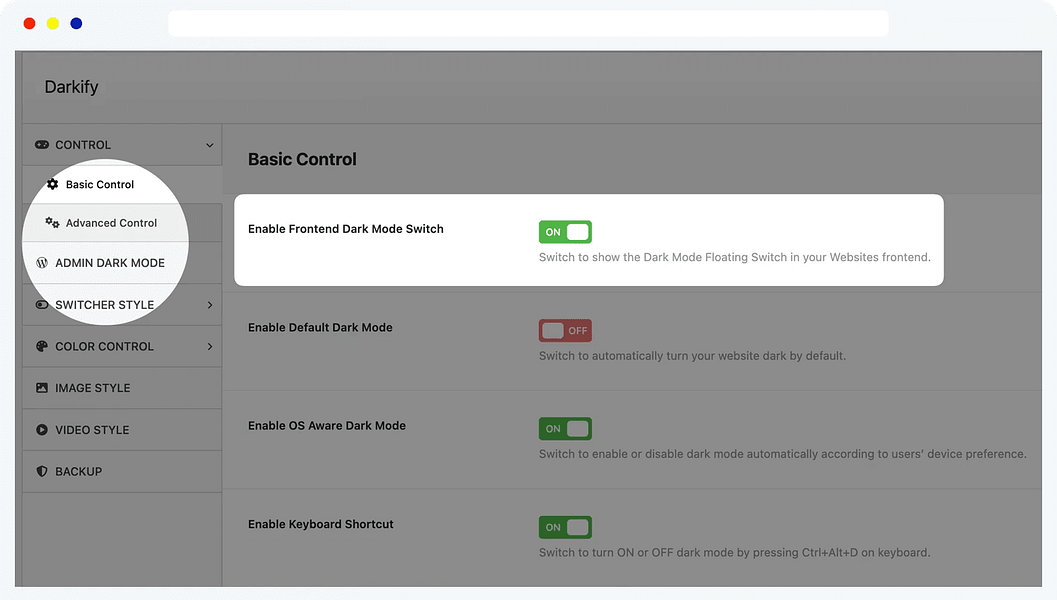
Task: Click the Enable Default Dark Mode label
Action: click(320, 327)
